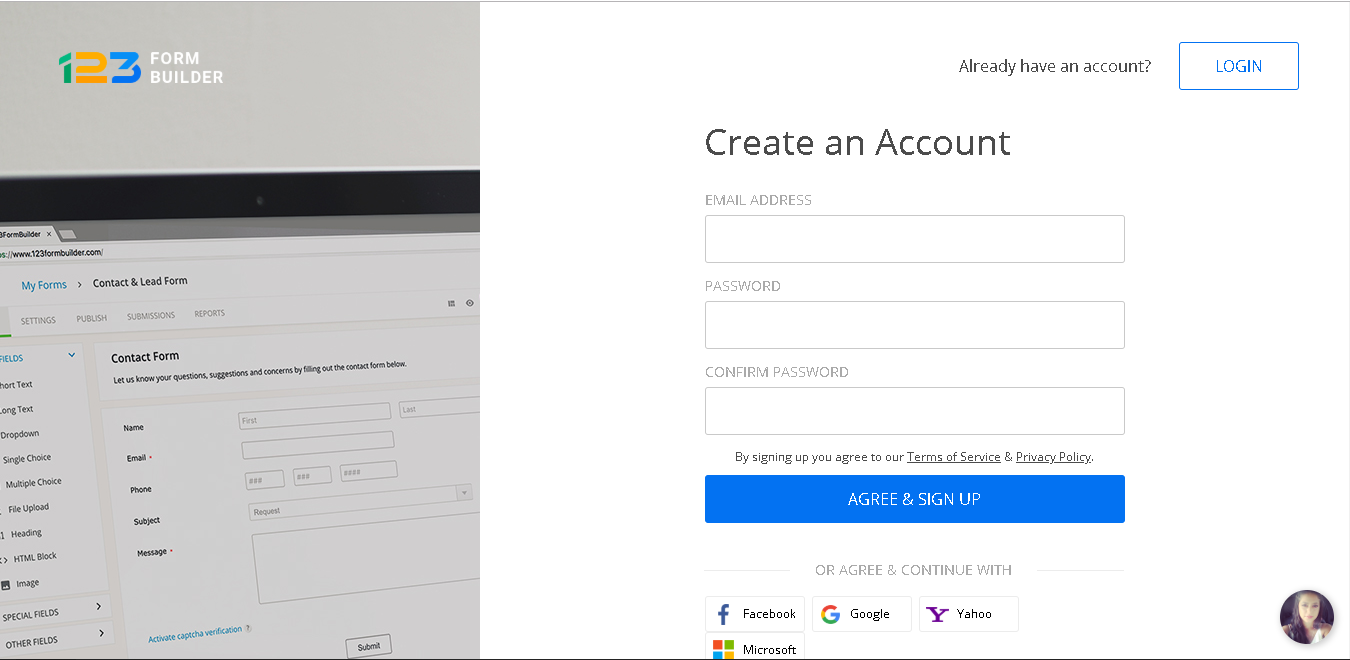
Task: Click the grid view icon beside the eye
Action: point(452,303)
